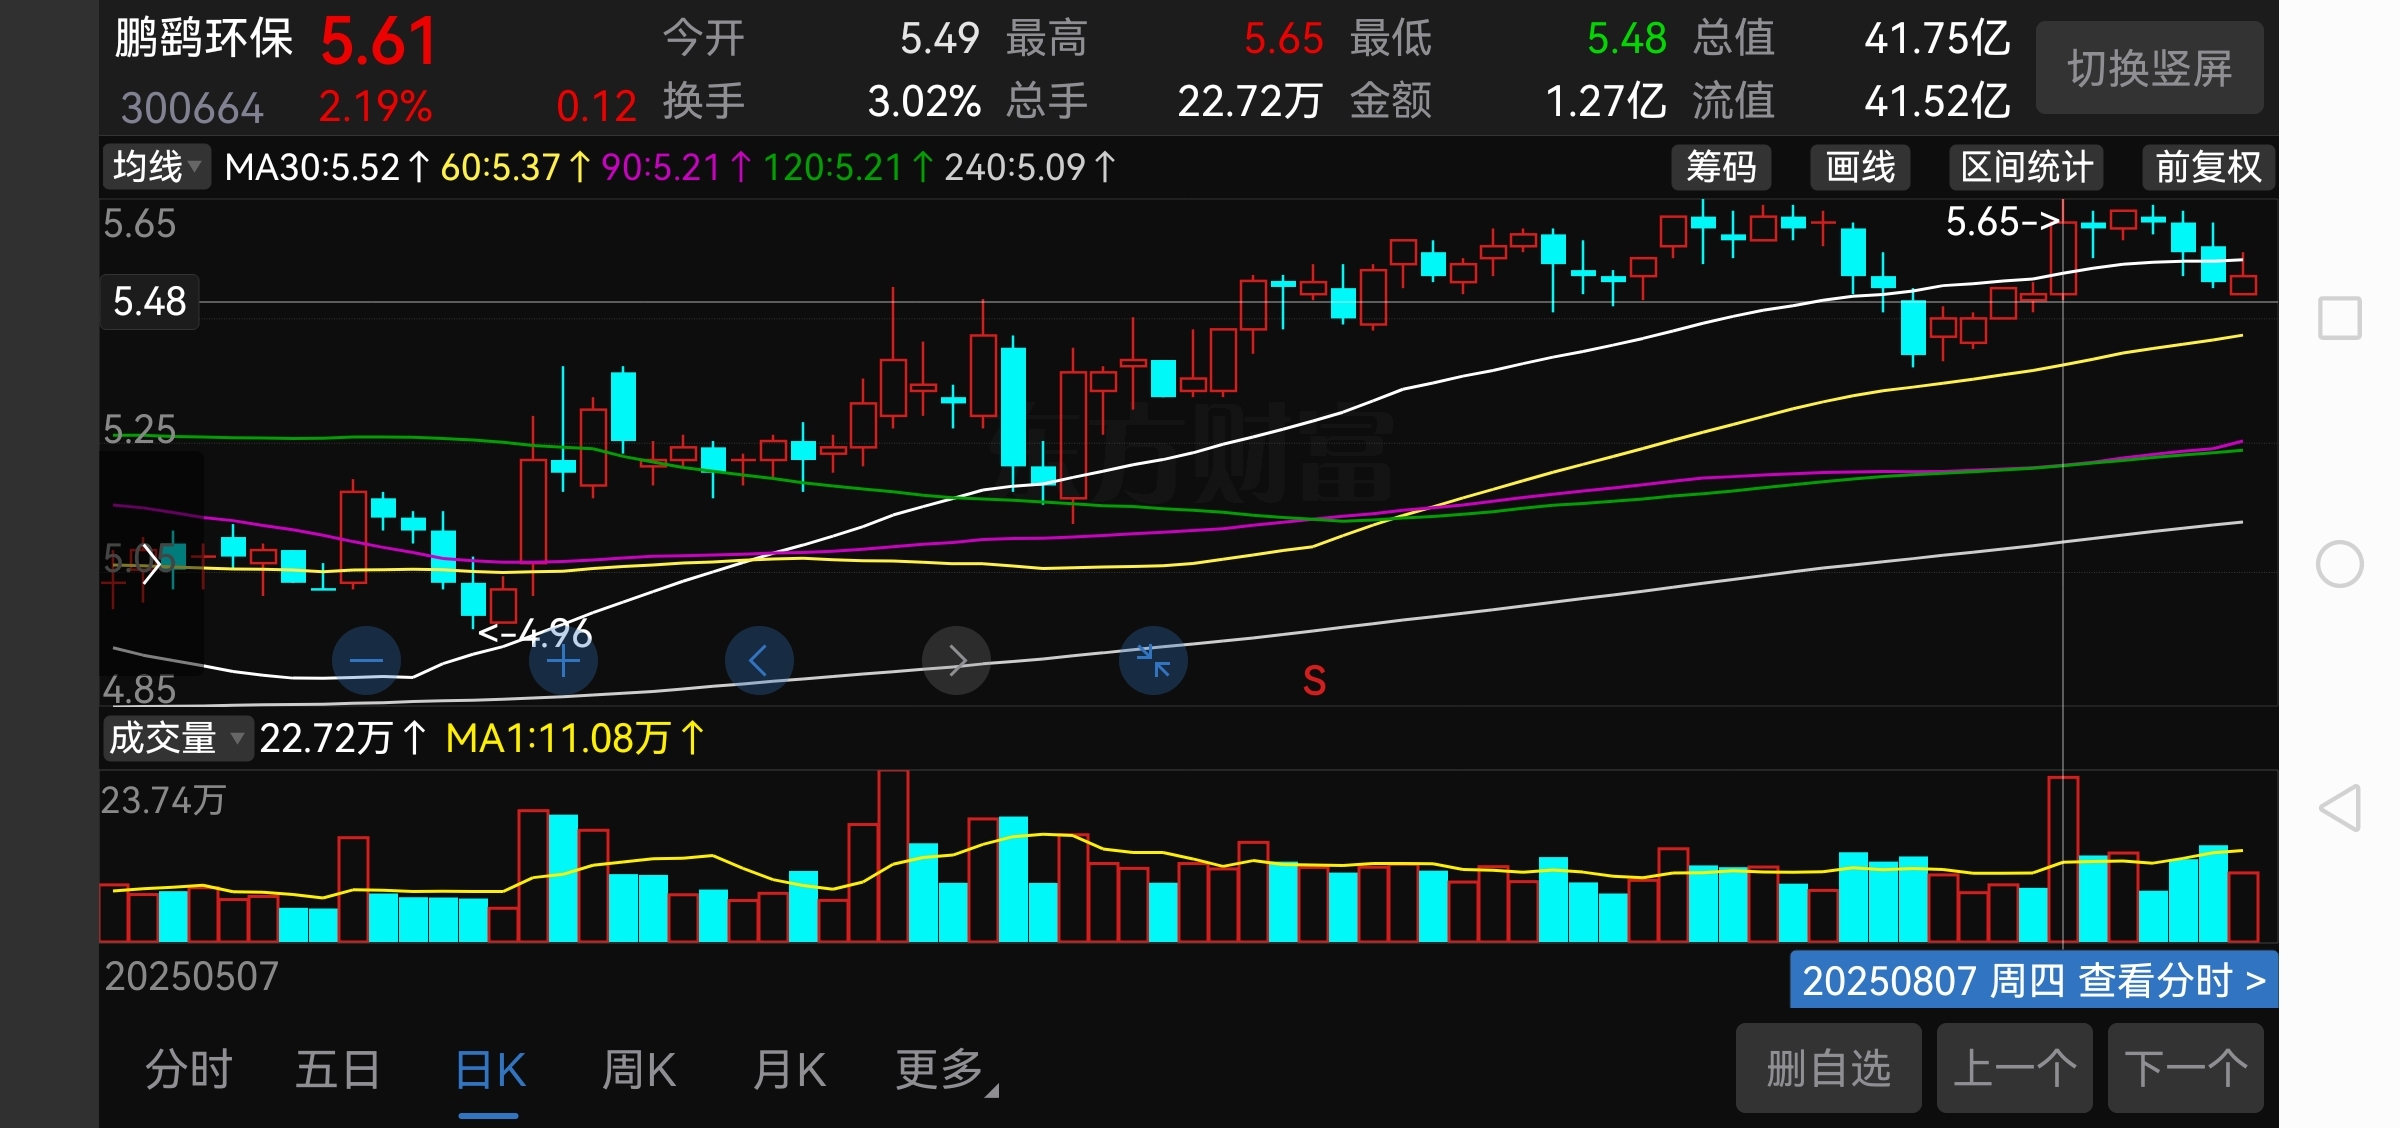Tap the <-4.96 low price annotation

535,633
